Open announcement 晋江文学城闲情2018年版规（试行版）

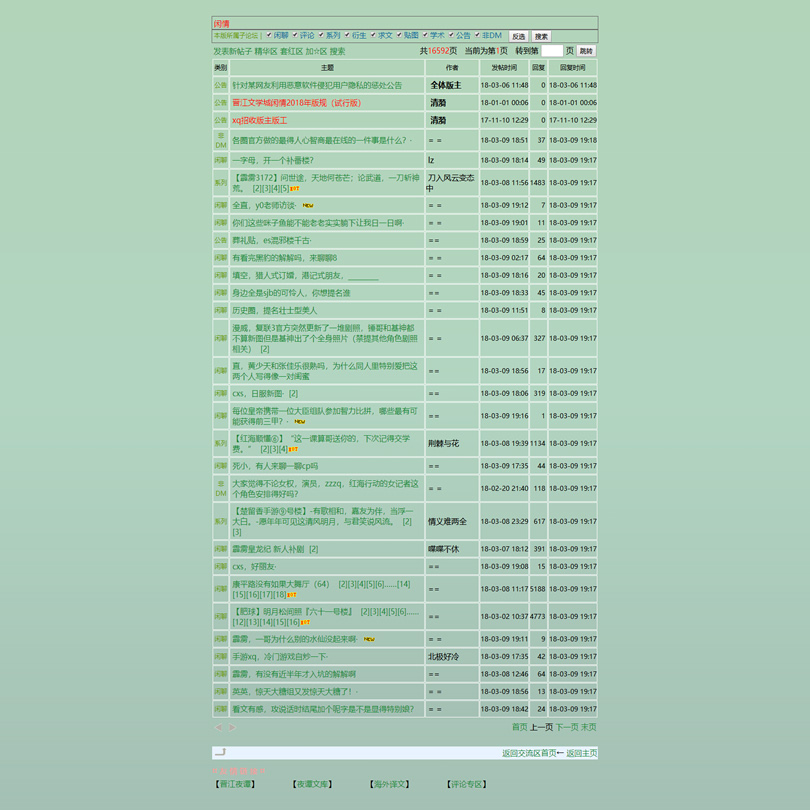tap(297, 103)
